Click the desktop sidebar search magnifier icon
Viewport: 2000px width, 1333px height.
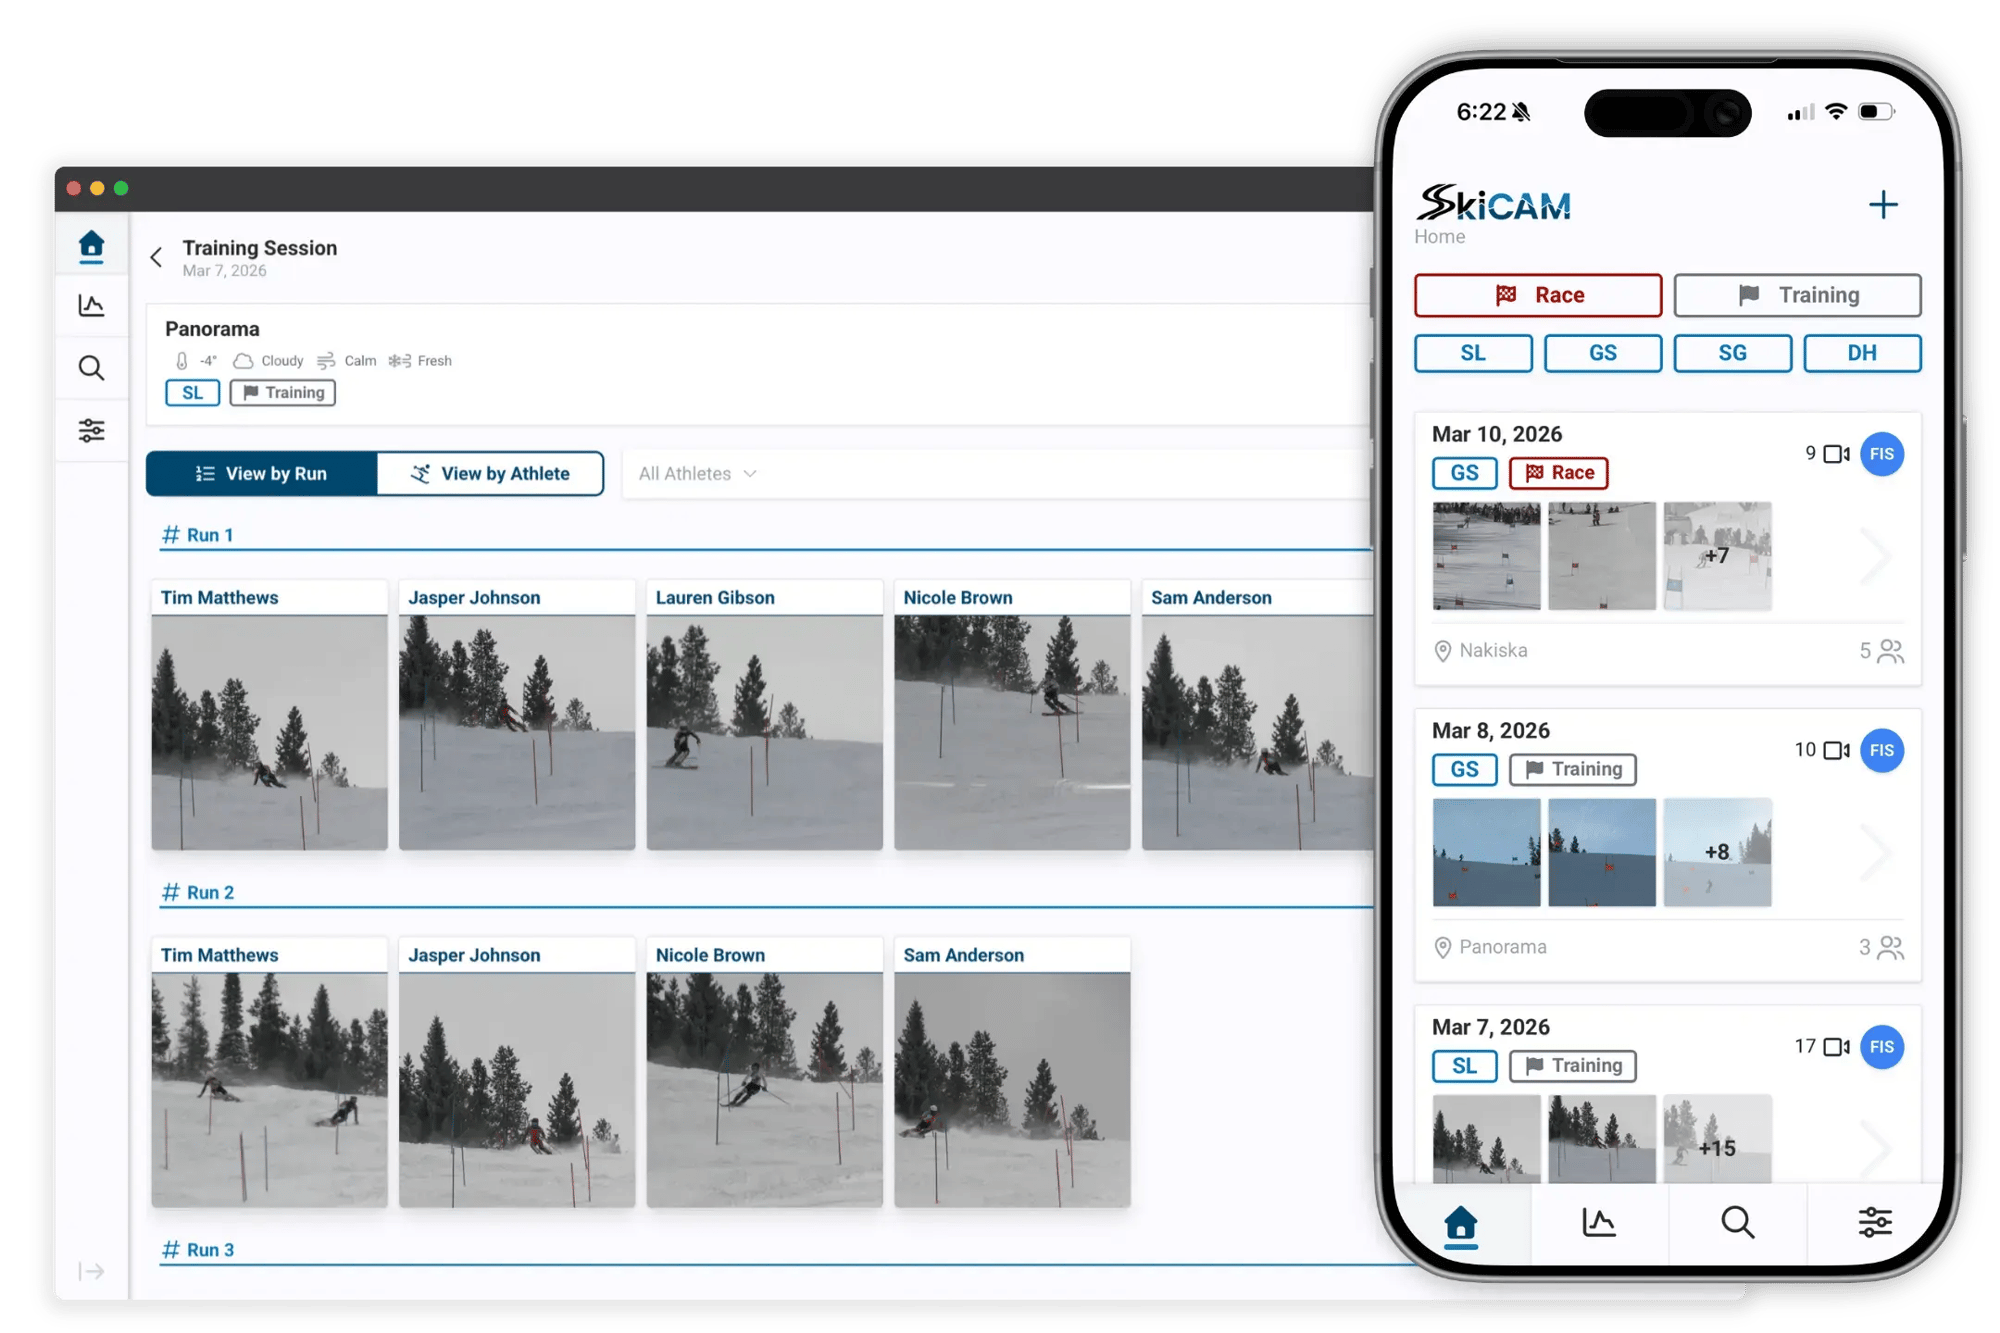(x=91, y=368)
